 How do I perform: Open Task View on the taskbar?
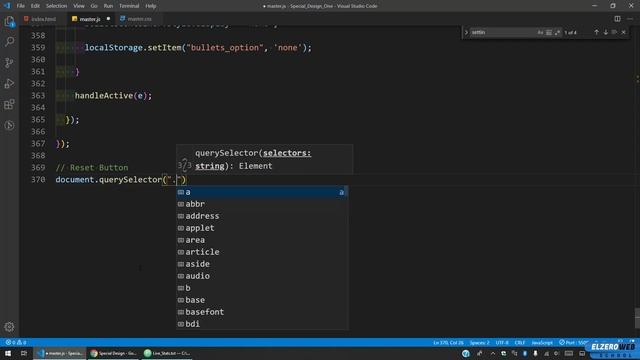tap(24, 353)
